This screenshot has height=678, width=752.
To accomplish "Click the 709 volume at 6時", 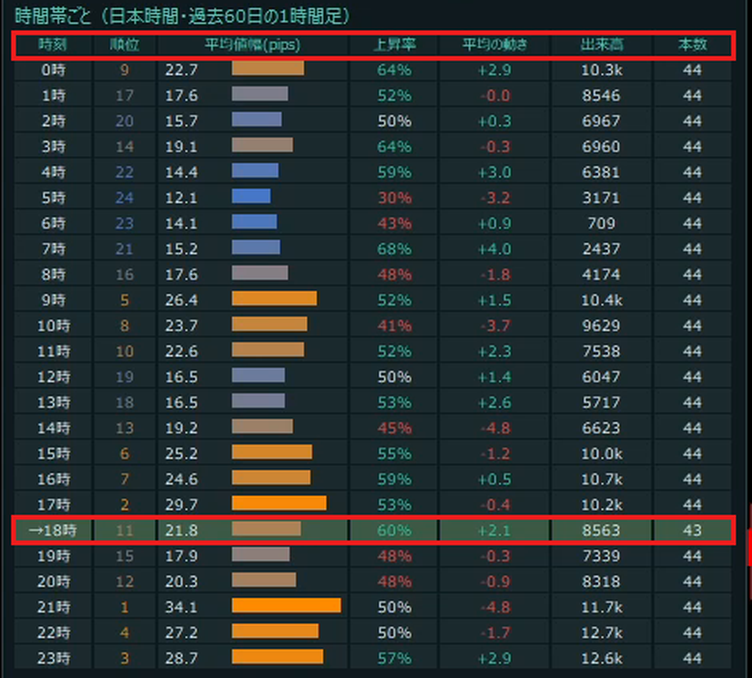I will click(x=601, y=223).
